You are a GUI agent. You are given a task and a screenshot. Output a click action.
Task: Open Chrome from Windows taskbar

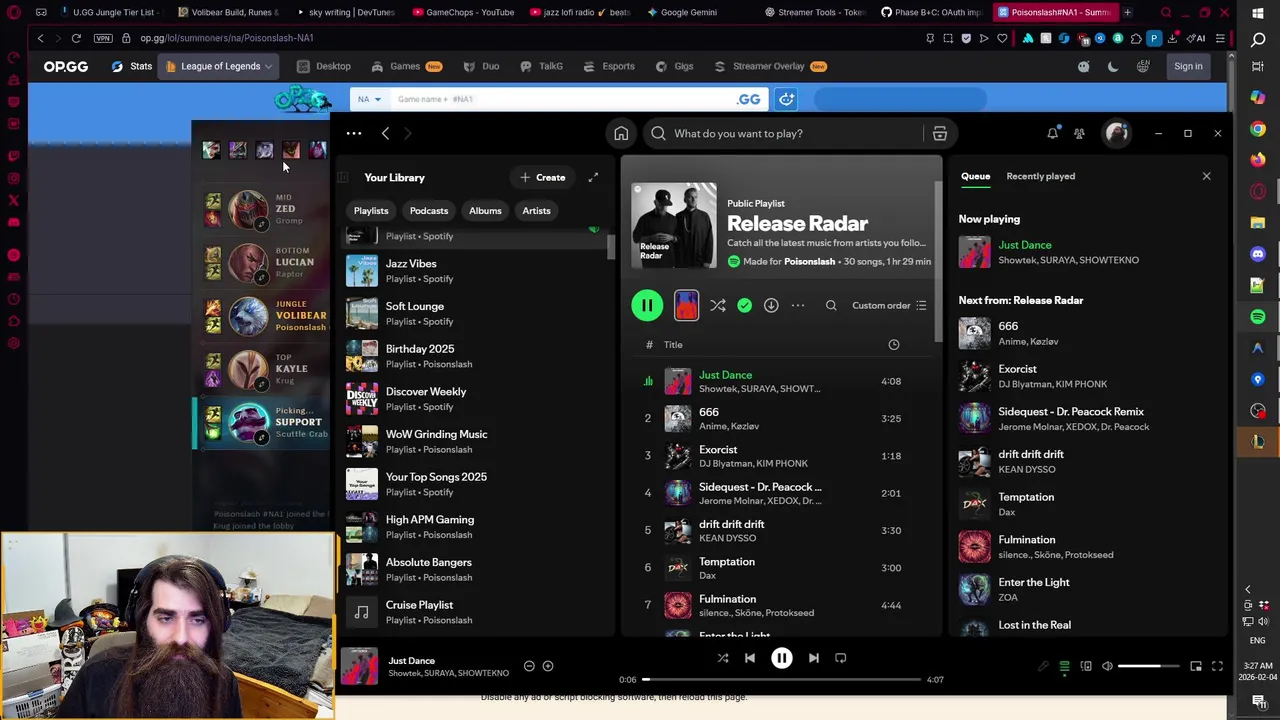coord(1258,129)
